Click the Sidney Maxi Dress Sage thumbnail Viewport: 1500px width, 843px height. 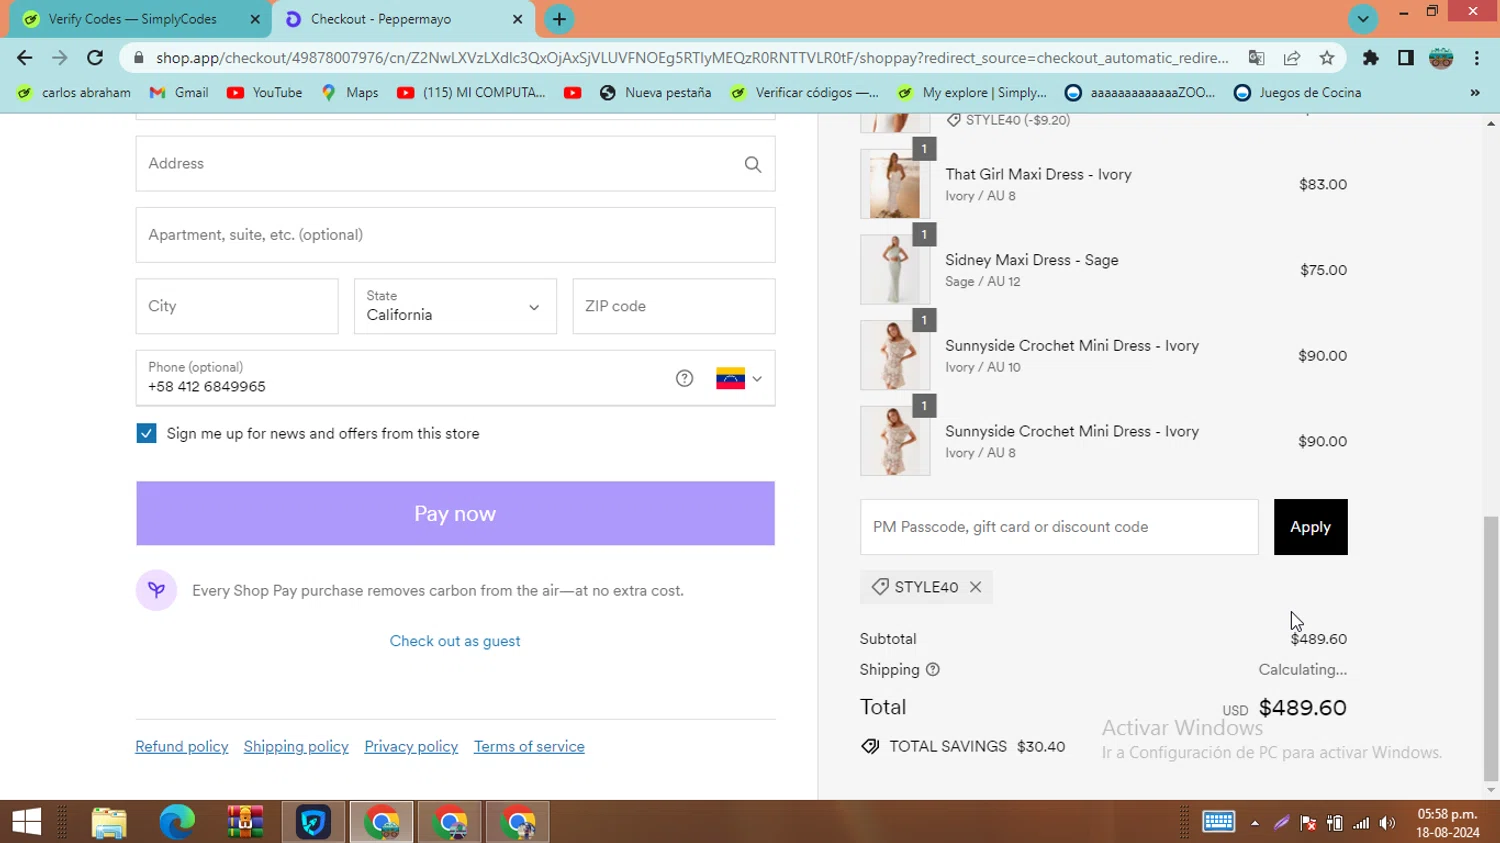(895, 270)
